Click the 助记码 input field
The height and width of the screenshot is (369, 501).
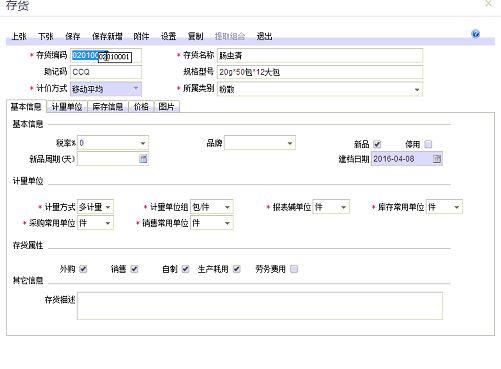point(106,72)
